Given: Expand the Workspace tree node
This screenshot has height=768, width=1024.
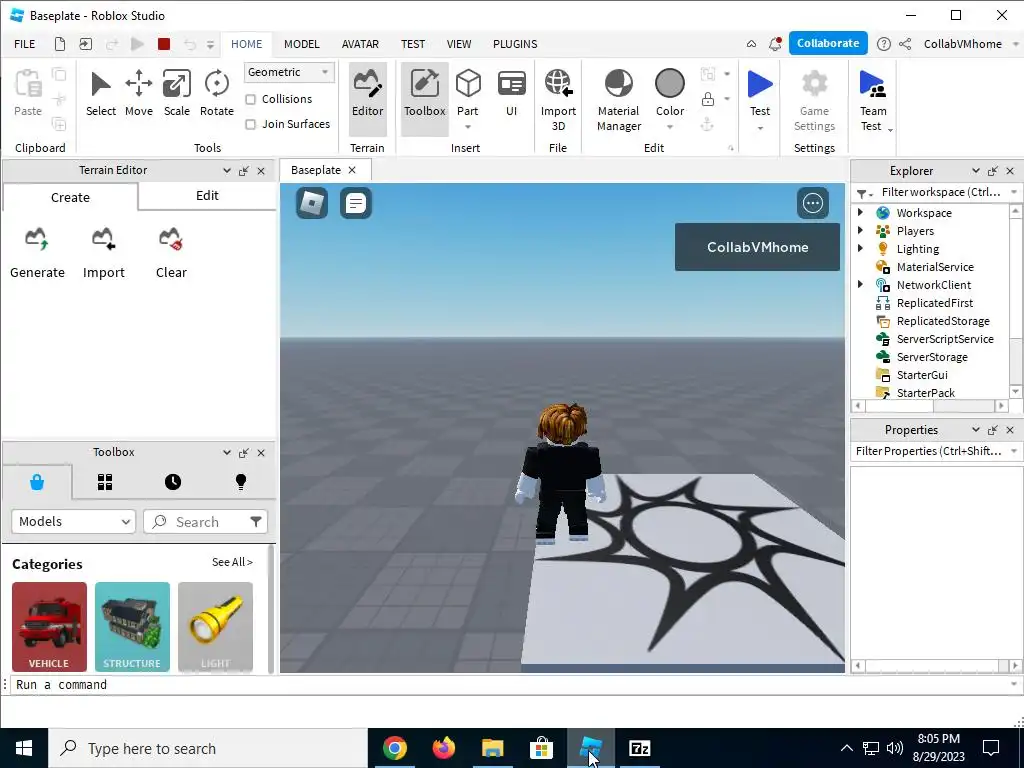Looking at the screenshot, I should (860, 212).
